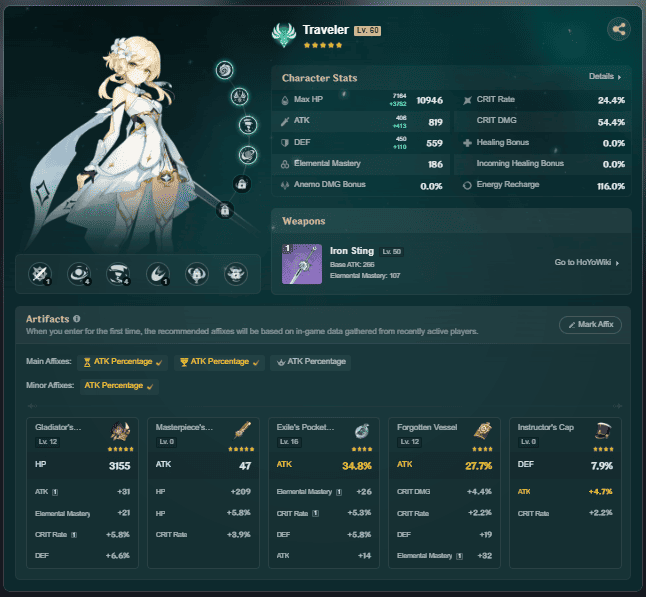This screenshot has height=597, width=646.
Task: Select the fifth passive talent icon
Action: click(197, 274)
